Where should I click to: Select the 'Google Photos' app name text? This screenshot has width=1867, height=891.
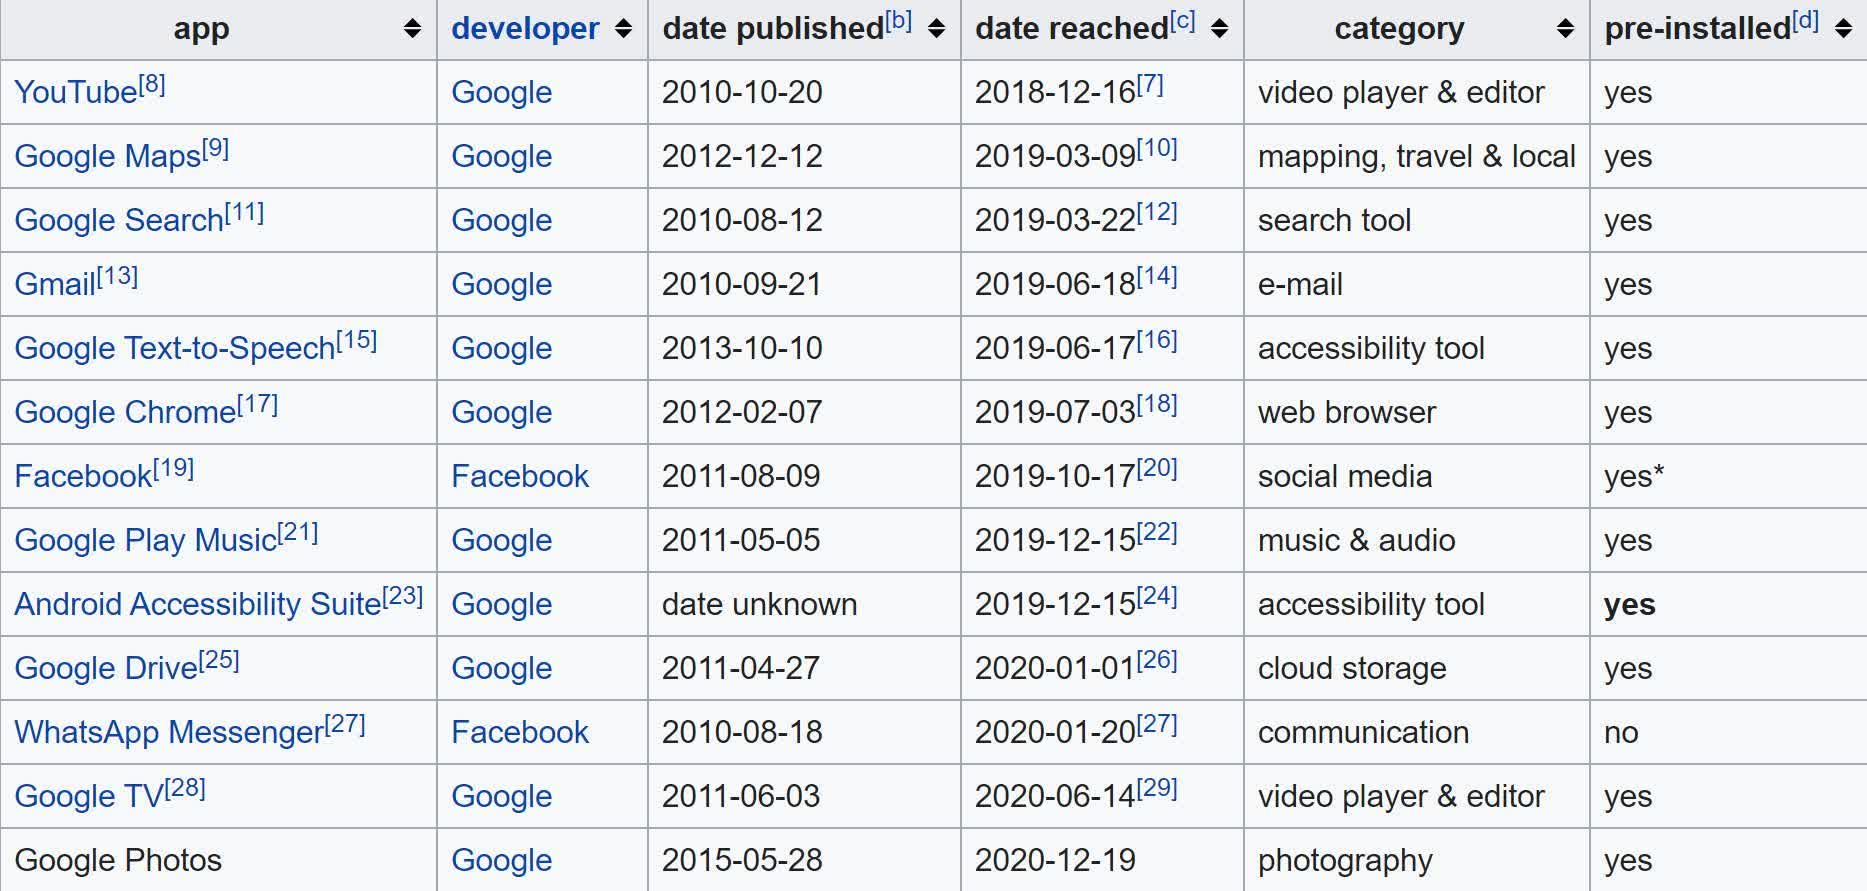pos(118,860)
